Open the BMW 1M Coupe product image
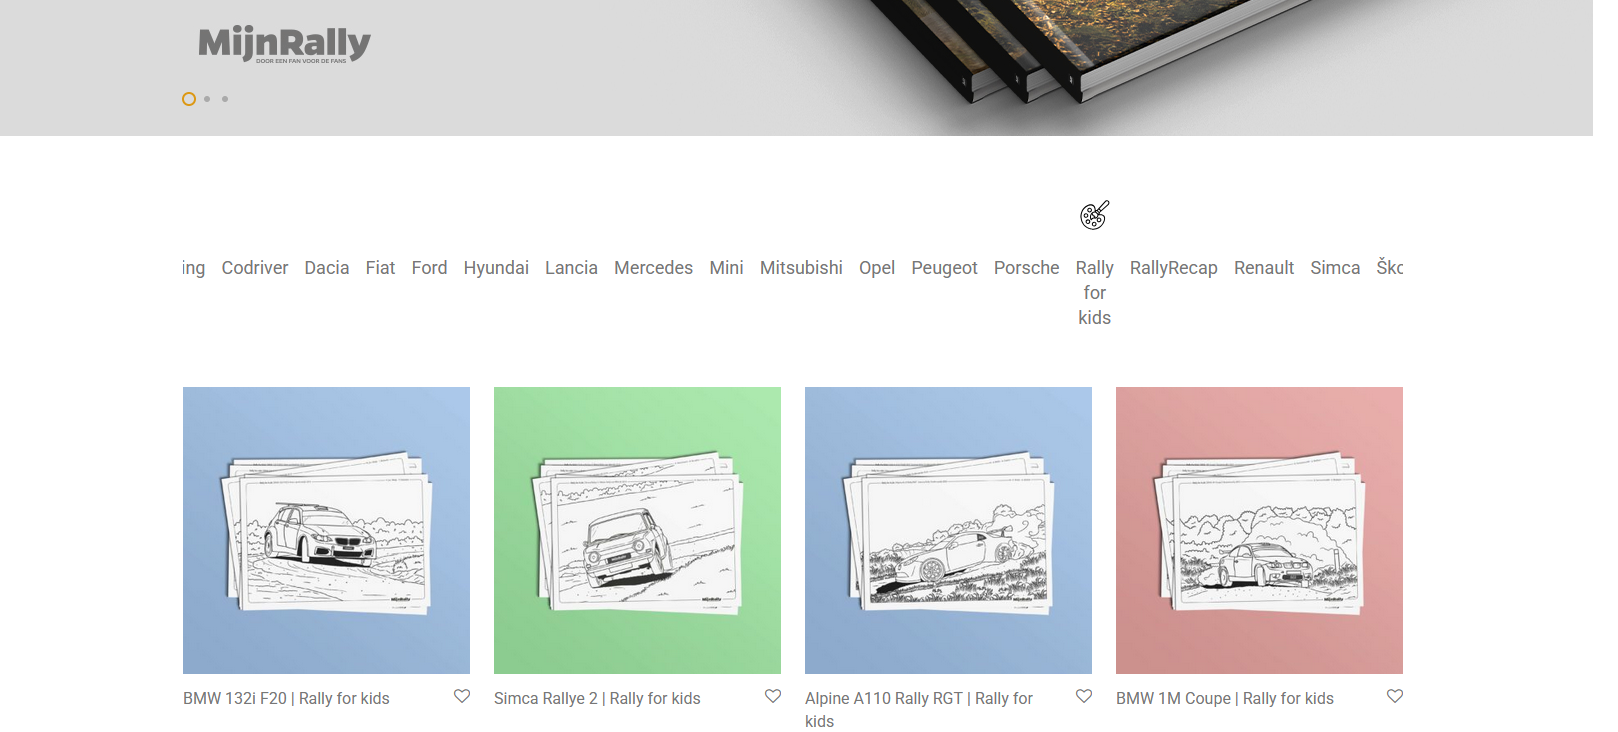This screenshot has height=732, width=1618. click(1259, 530)
